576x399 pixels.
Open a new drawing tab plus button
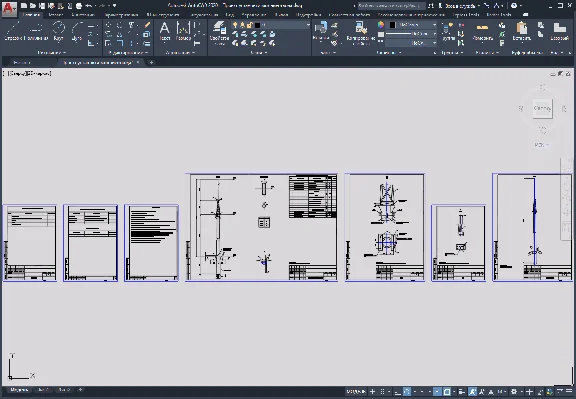tap(151, 62)
